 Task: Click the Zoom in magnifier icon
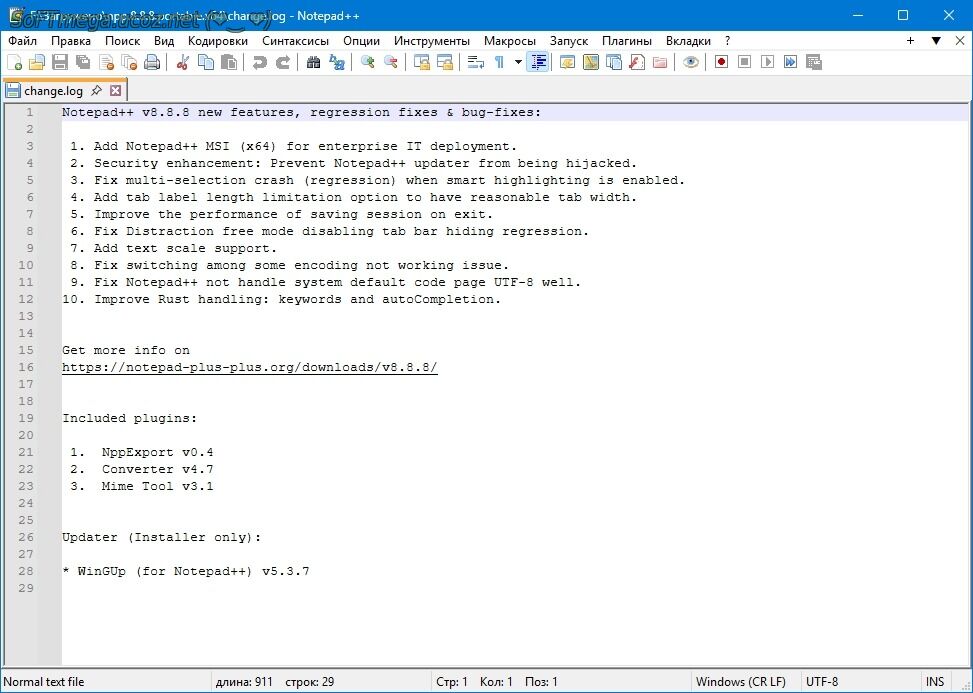[368, 62]
